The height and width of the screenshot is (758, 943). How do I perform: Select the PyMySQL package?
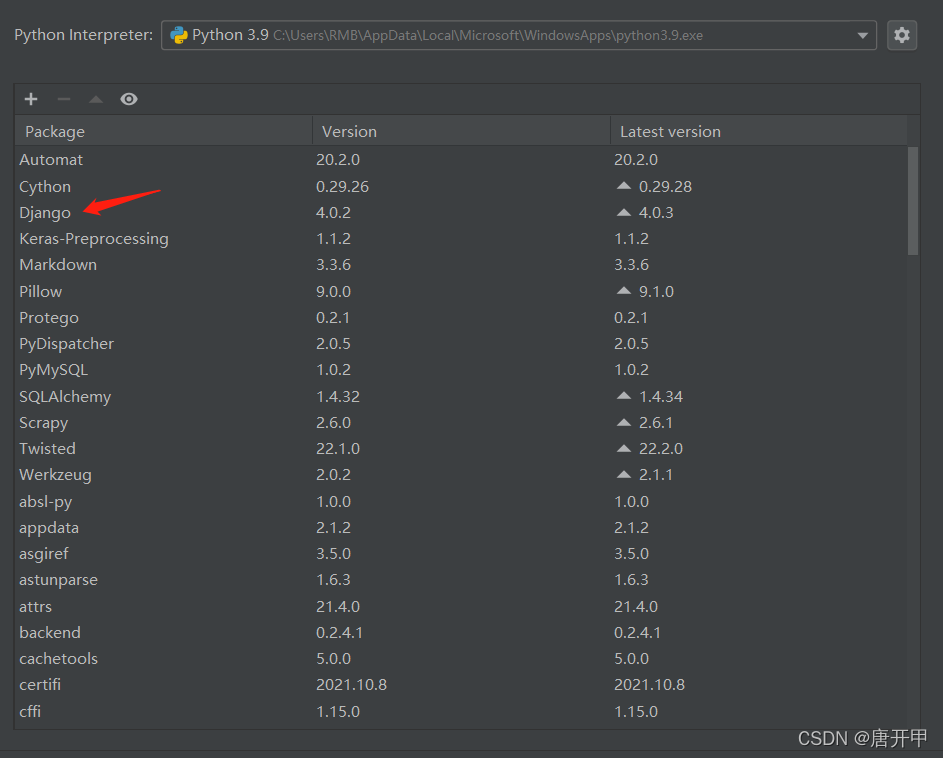[54, 370]
